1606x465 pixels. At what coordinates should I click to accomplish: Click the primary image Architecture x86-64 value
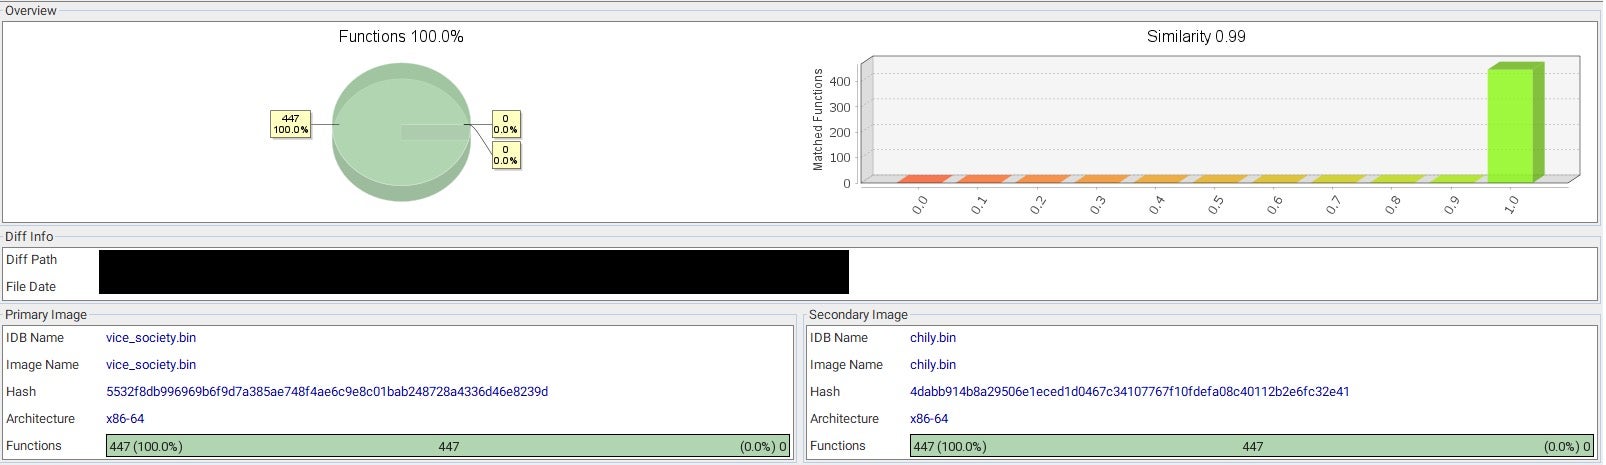(x=125, y=419)
